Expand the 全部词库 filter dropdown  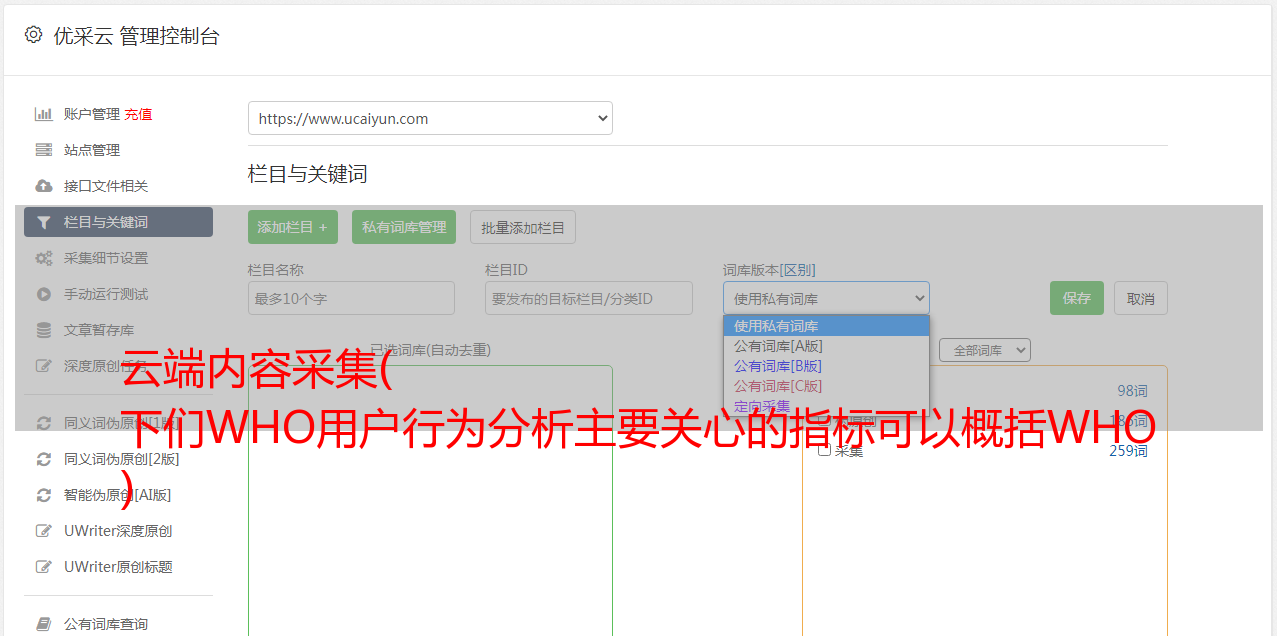[x=984, y=350]
